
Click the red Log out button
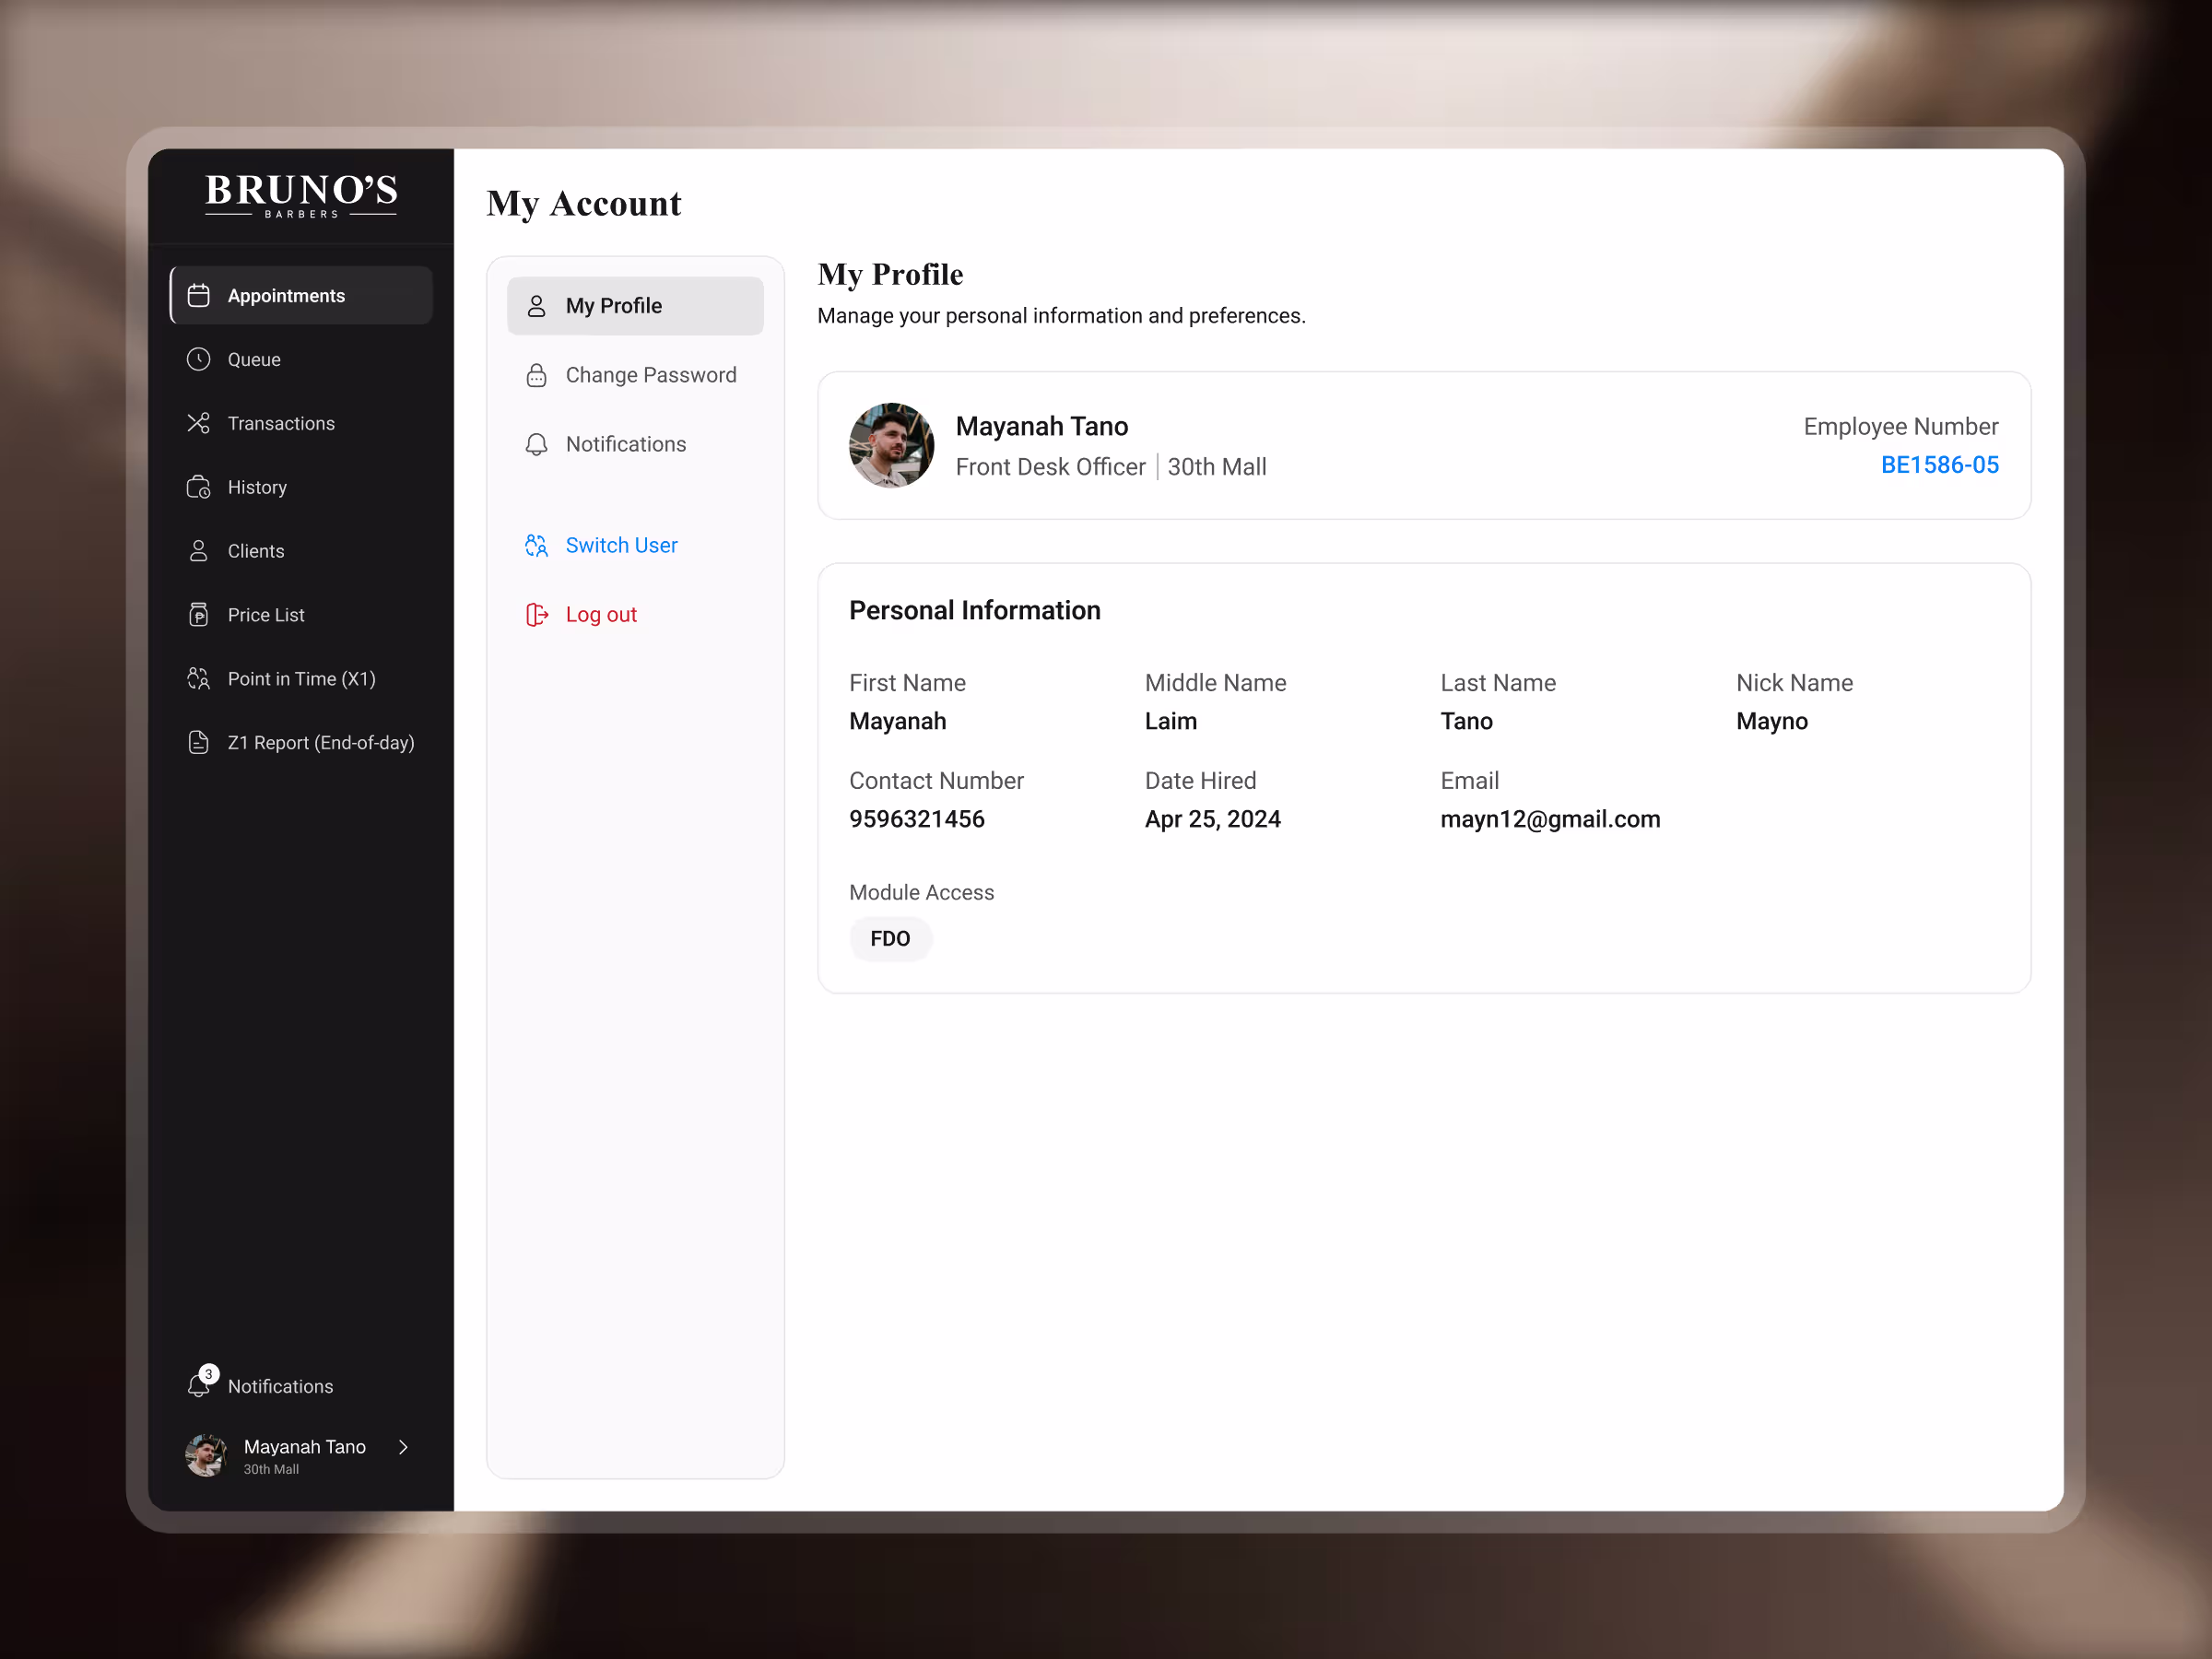pyautogui.click(x=600, y=615)
